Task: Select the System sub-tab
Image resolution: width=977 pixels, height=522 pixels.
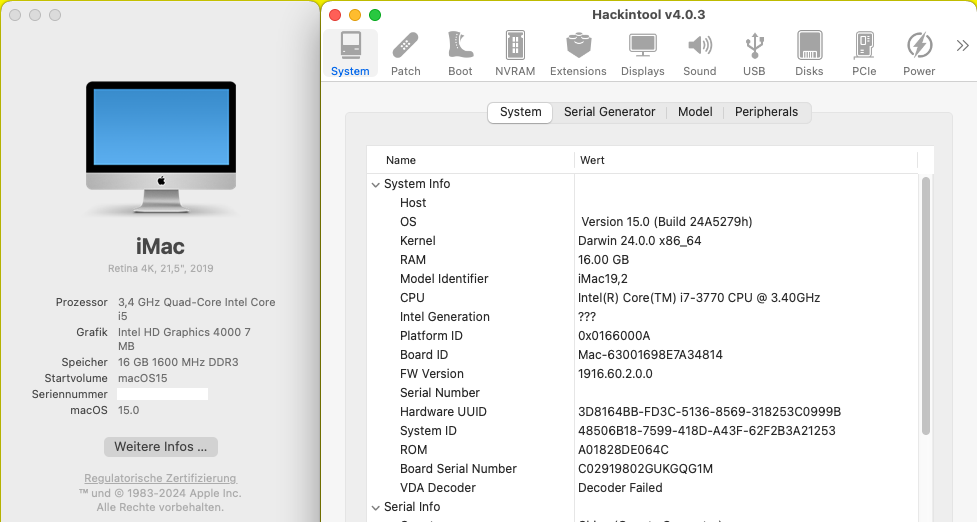Action: pyautogui.click(x=520, y=112)
